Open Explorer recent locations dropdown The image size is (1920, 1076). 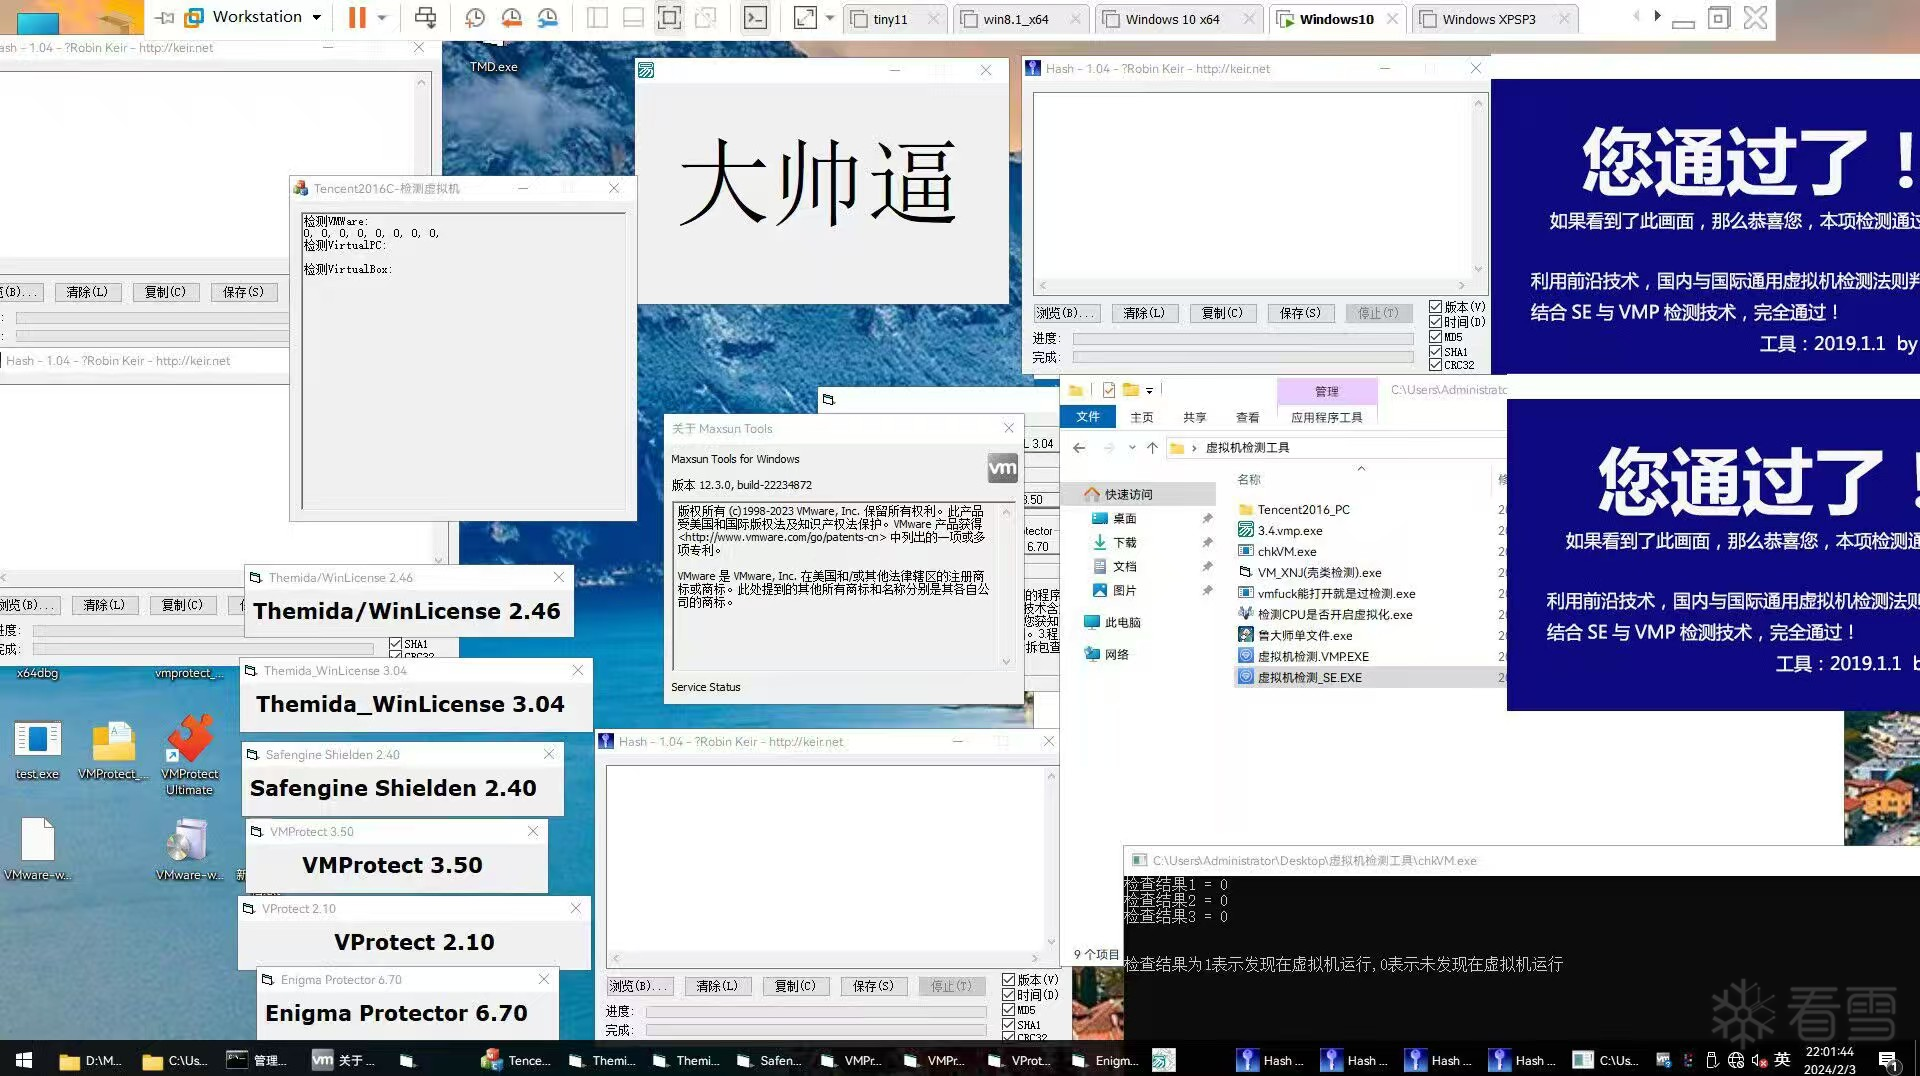pyautogui.click(x=1132, y=448)
